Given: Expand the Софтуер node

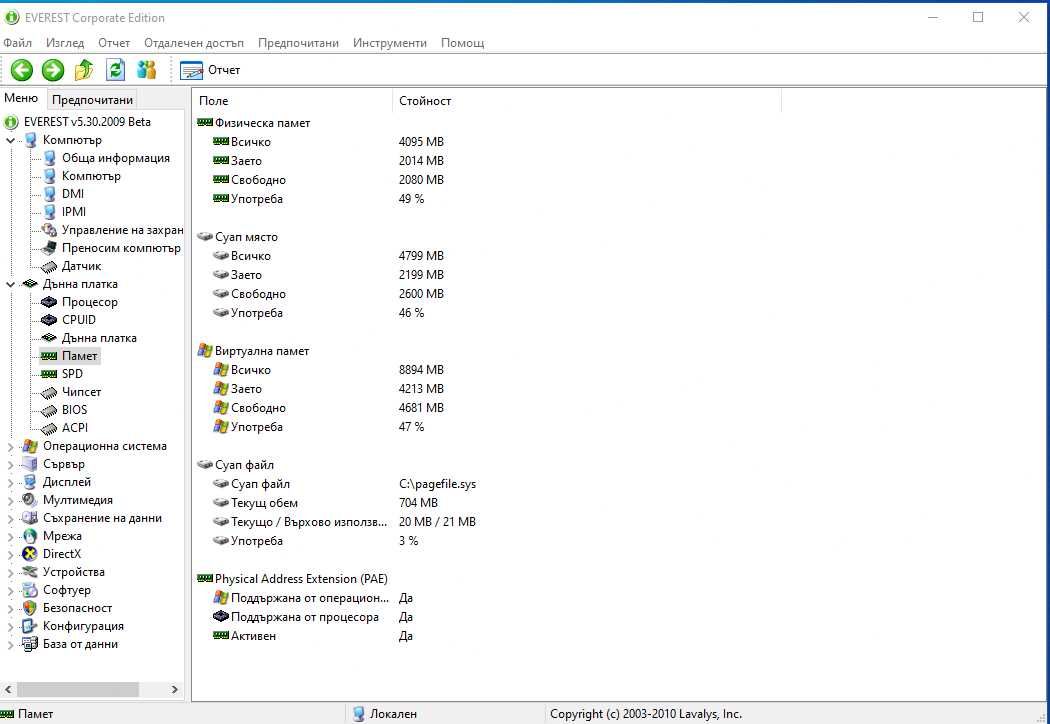Looking at the screenshot, I should point(10,591).
